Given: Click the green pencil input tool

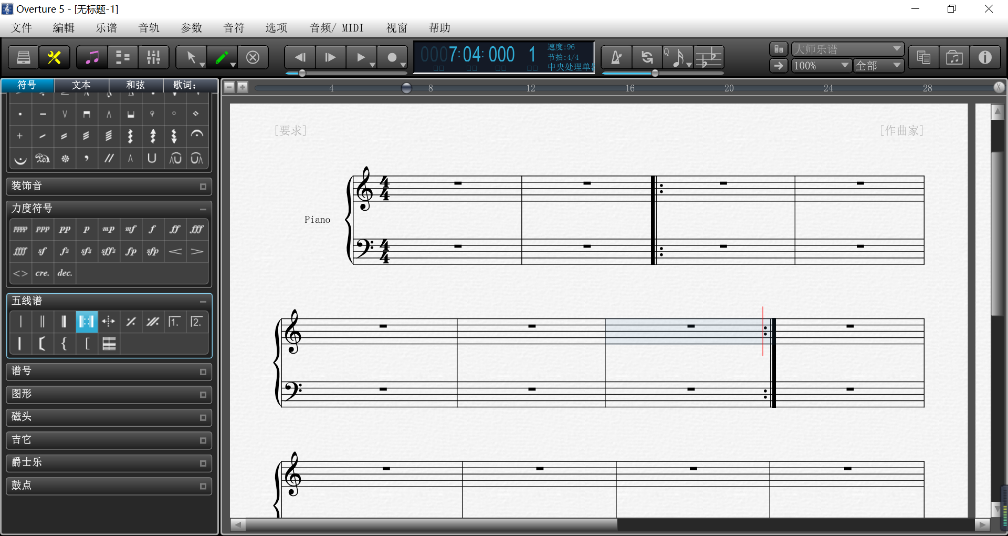Looking at the screenshot, I should (x=222, y=57).
